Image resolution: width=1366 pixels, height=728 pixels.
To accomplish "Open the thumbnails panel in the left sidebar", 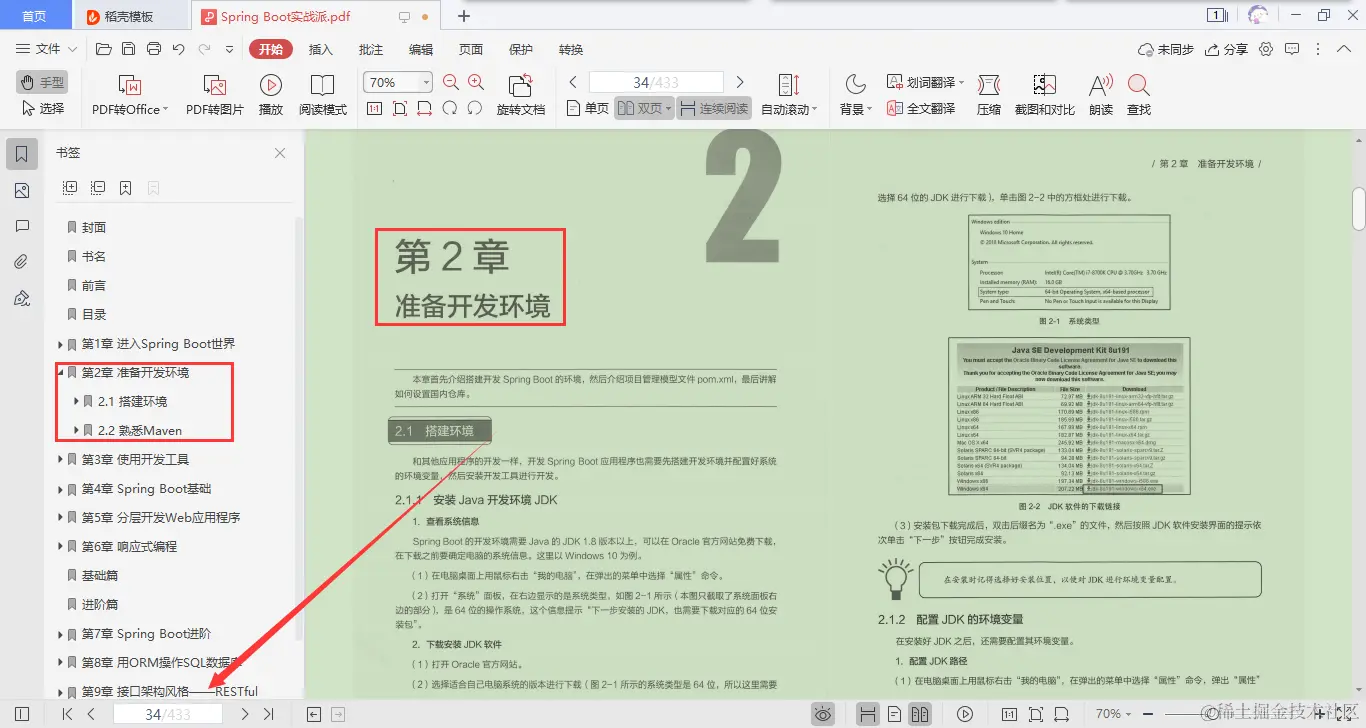I will click(x=22, y=190).
